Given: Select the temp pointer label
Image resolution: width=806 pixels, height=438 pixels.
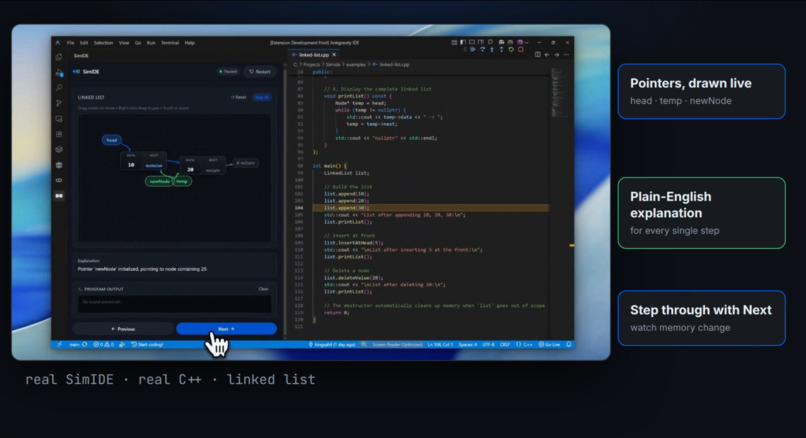Looking at the screenshot, I should (x=182, y=181).
